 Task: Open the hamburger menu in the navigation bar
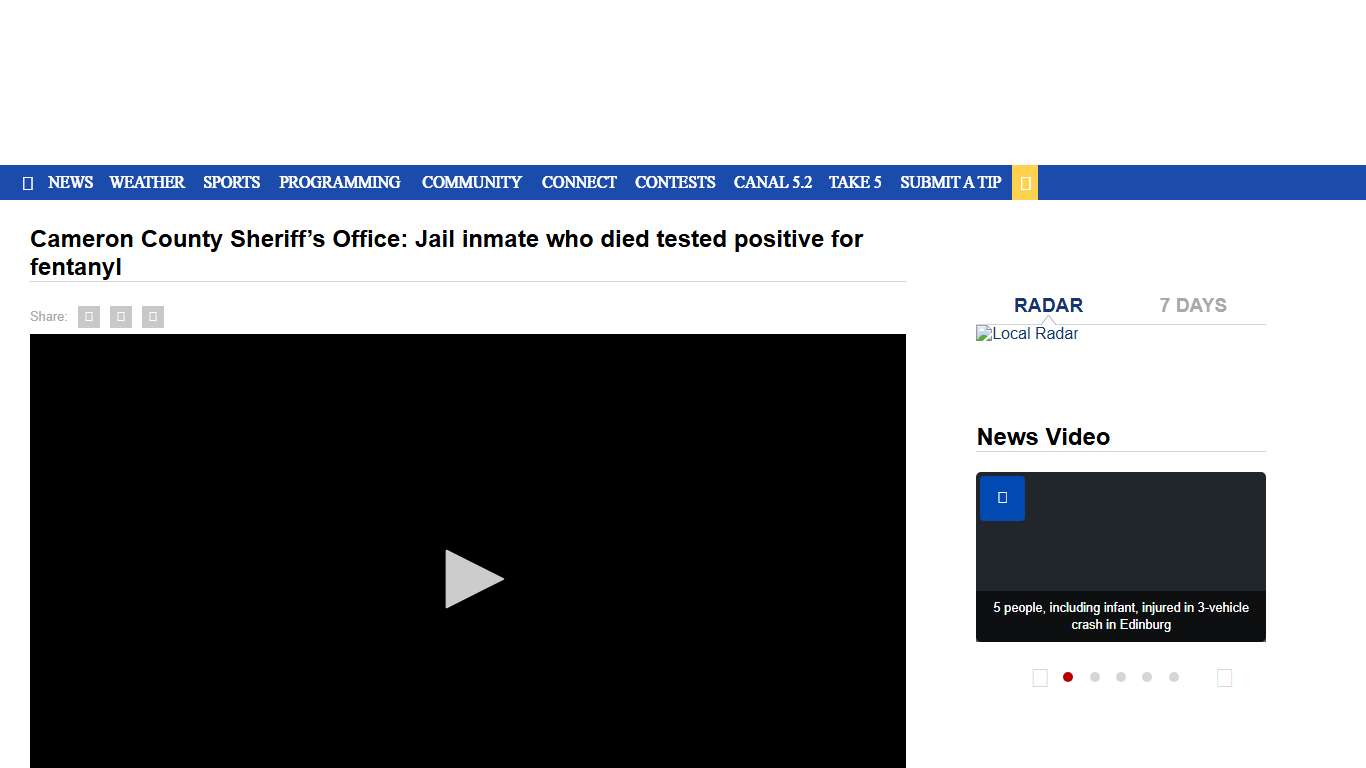(27, 183)
